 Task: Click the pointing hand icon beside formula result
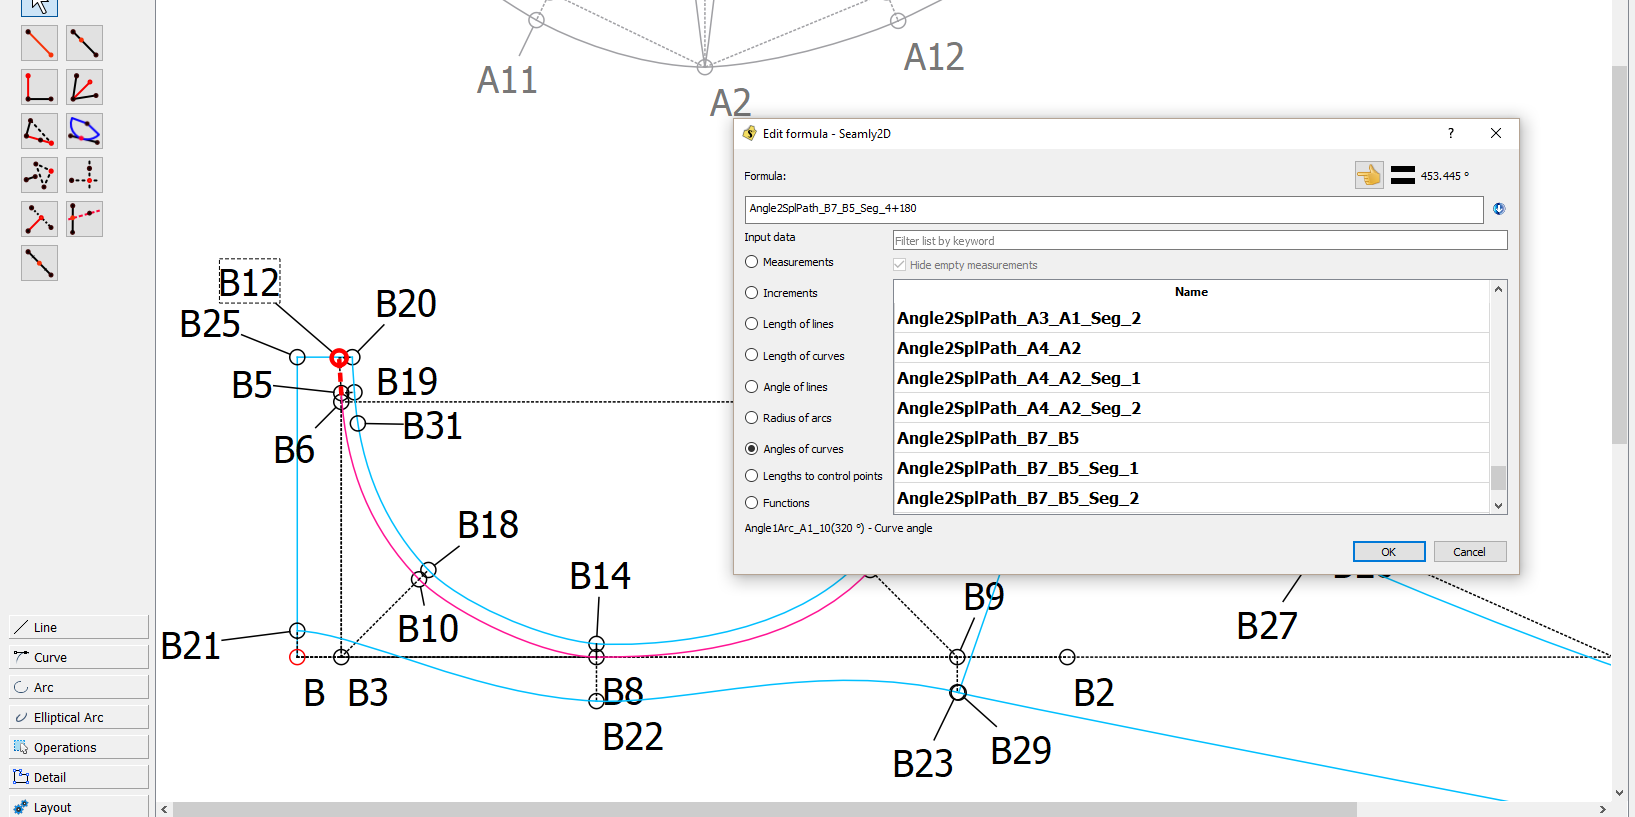(x=1369, y=176)
